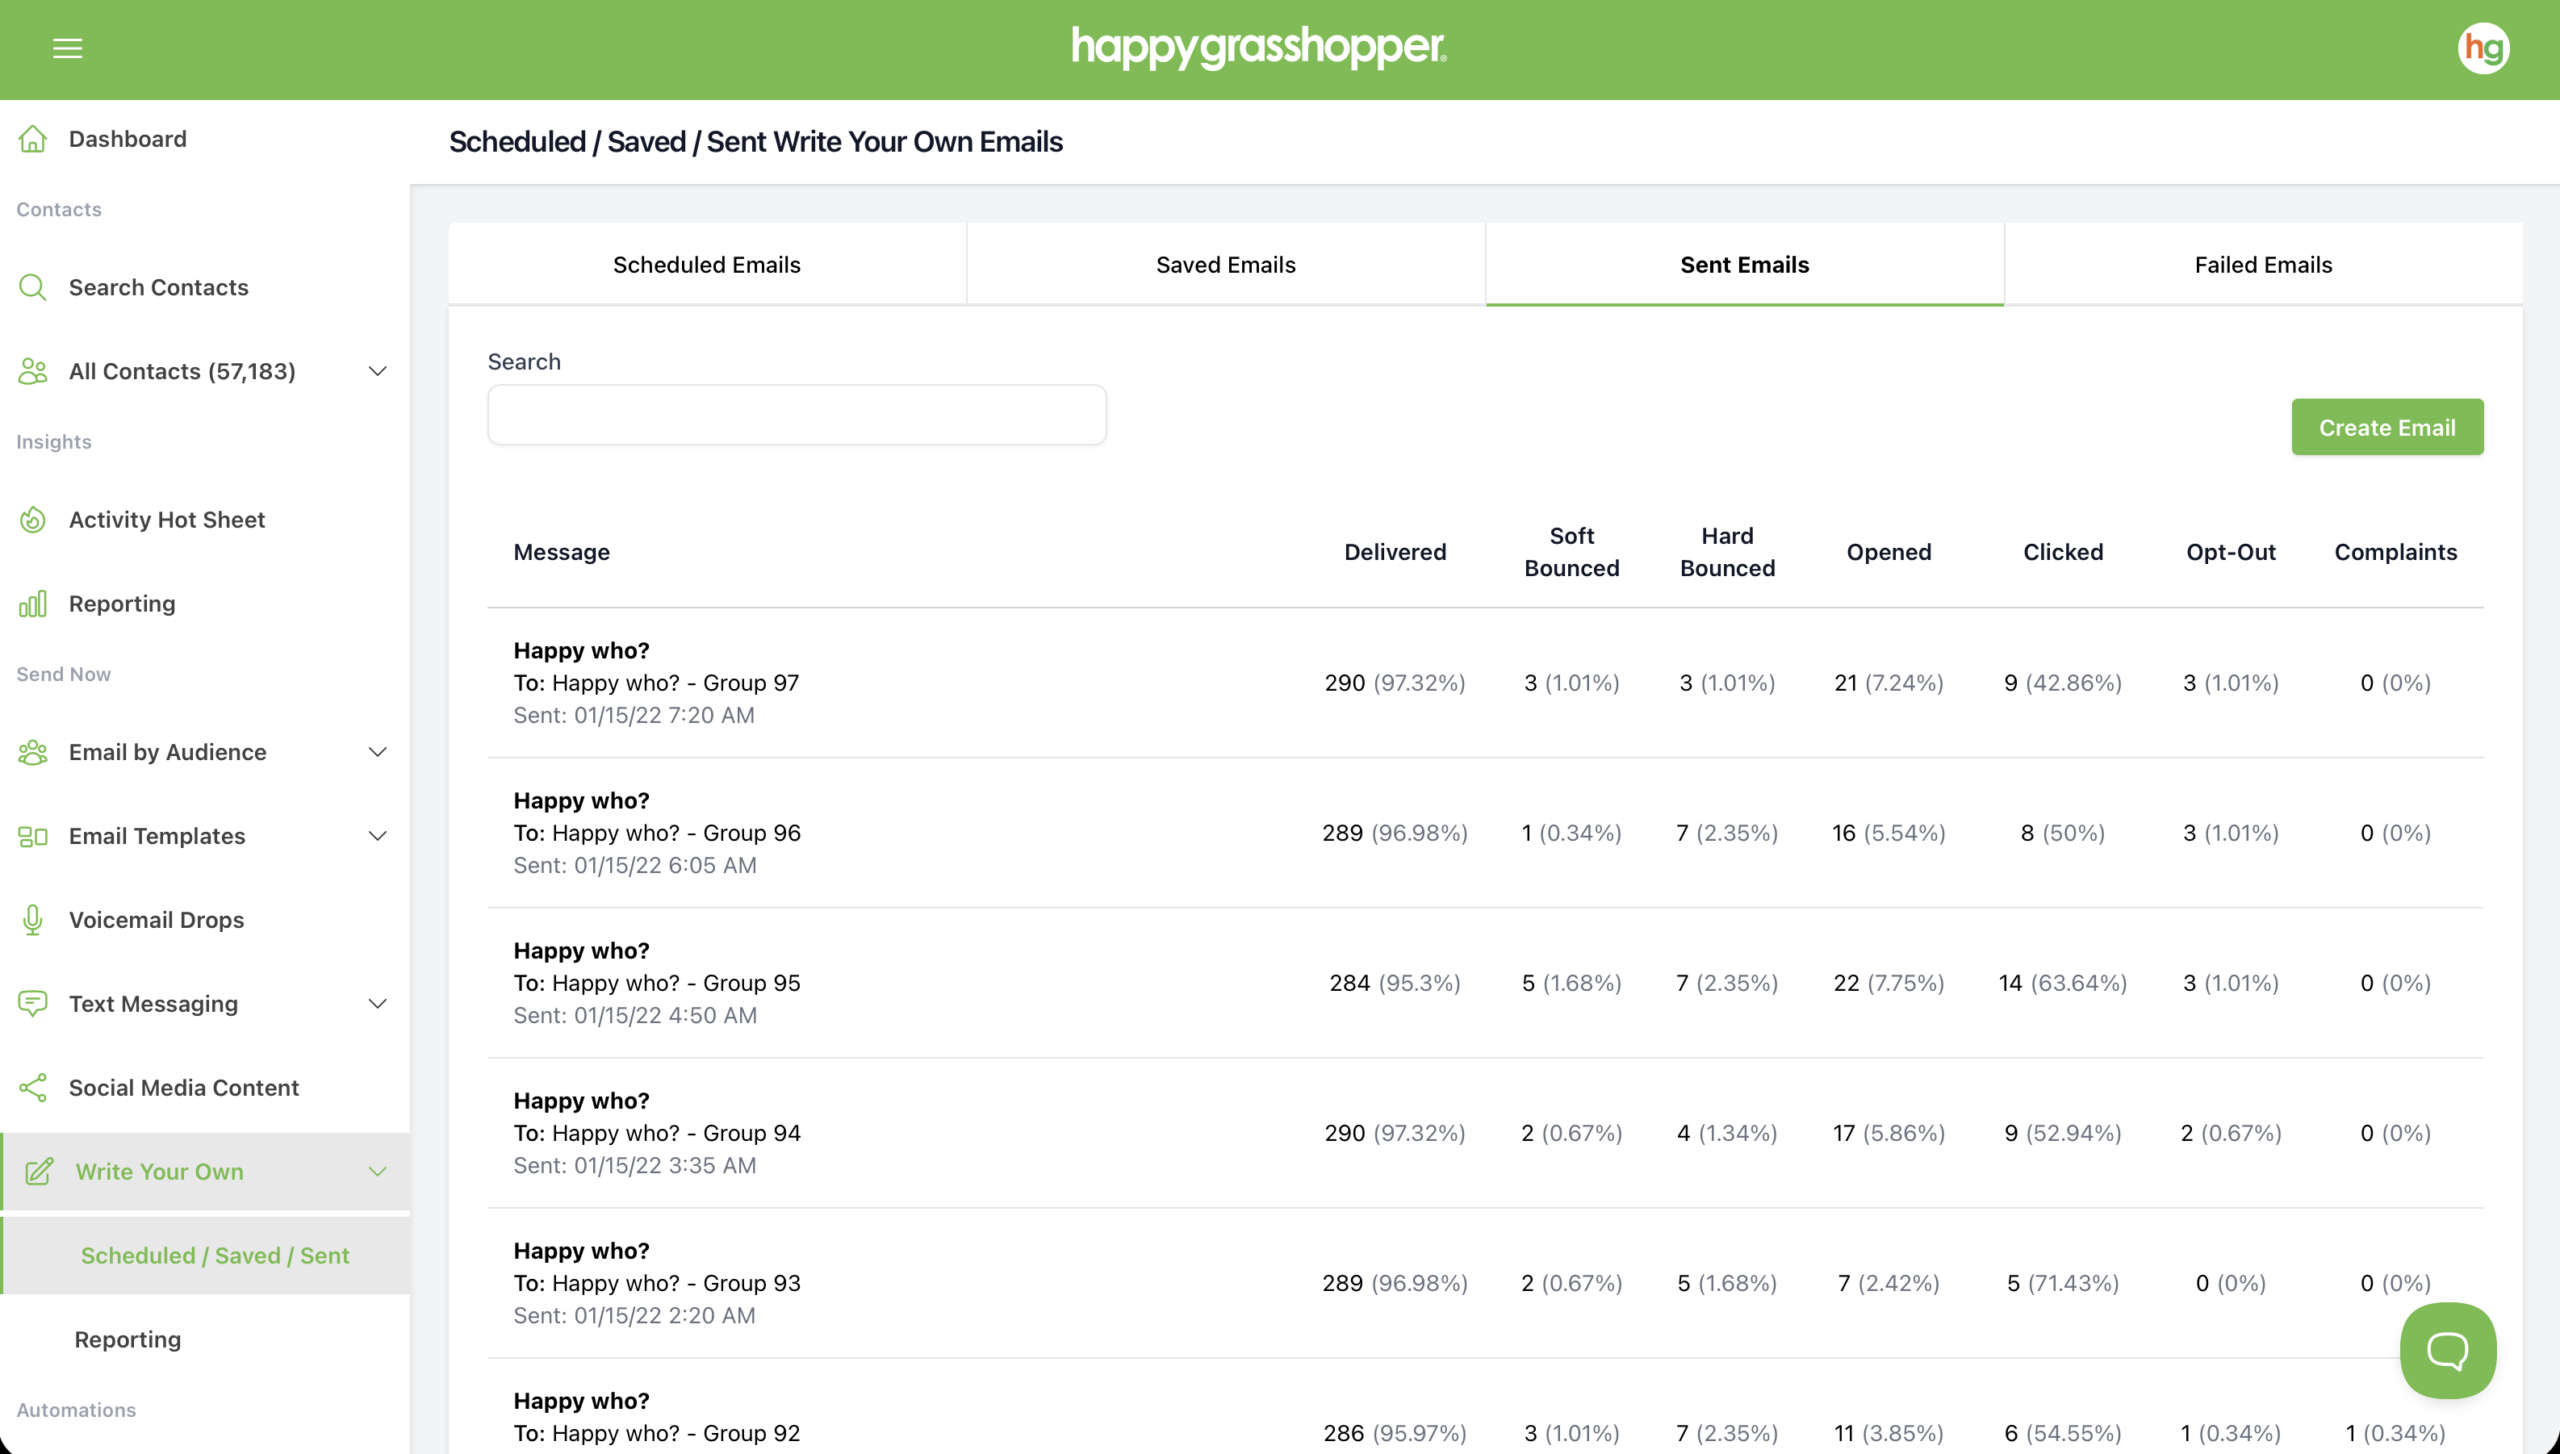Click Group 93 hard bounced value 5 (1.68%)

pos(1728,1283)
